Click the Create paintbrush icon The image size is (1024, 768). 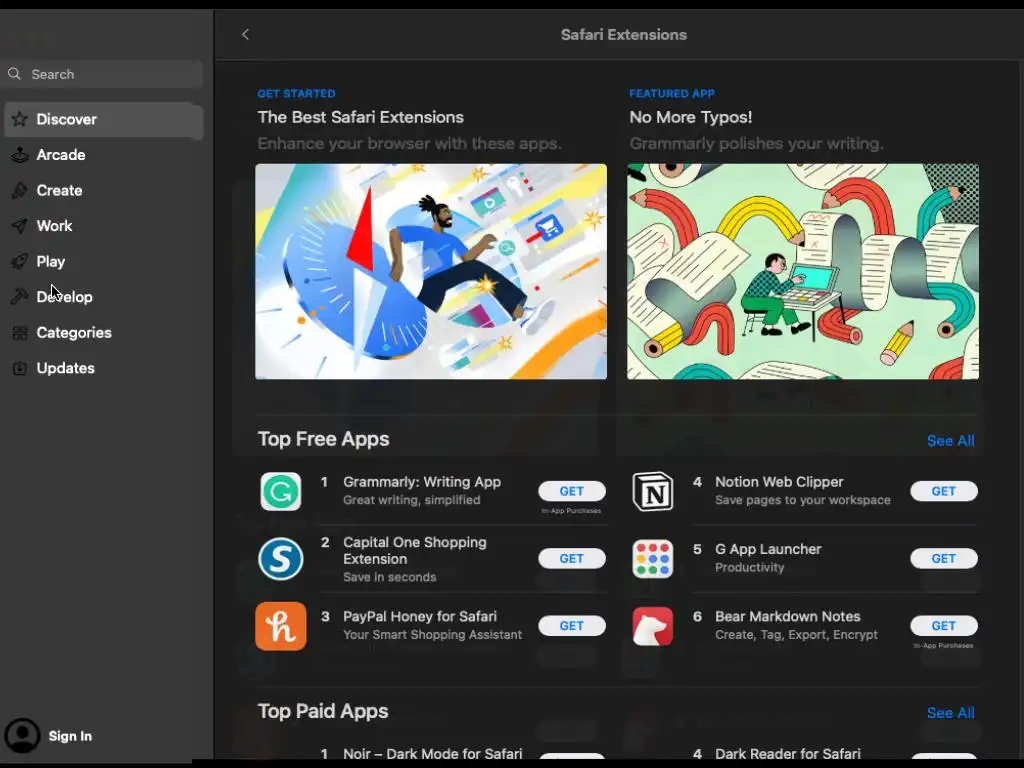click(20, 190)
